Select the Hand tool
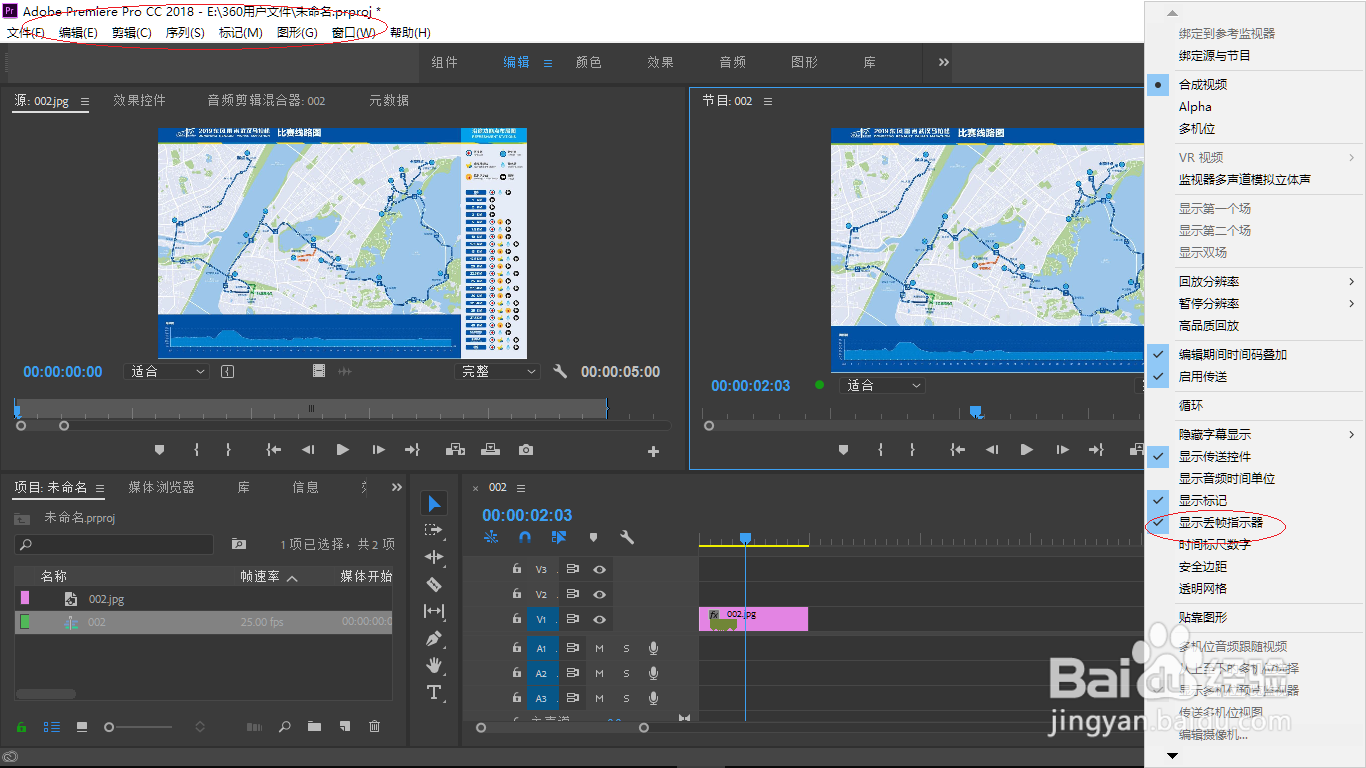Image resolution: width=1366 pixels, height=768 pixels. [433, 665]
